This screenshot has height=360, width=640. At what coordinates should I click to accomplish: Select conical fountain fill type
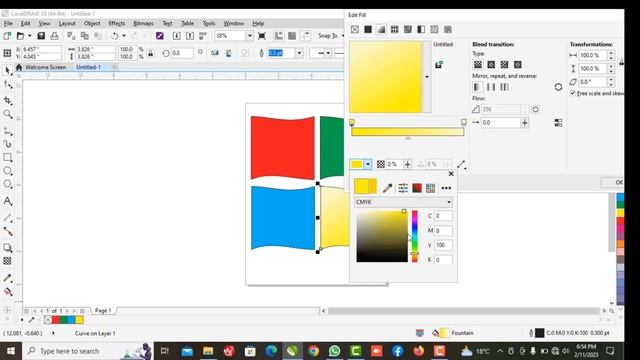click(504, 64)
